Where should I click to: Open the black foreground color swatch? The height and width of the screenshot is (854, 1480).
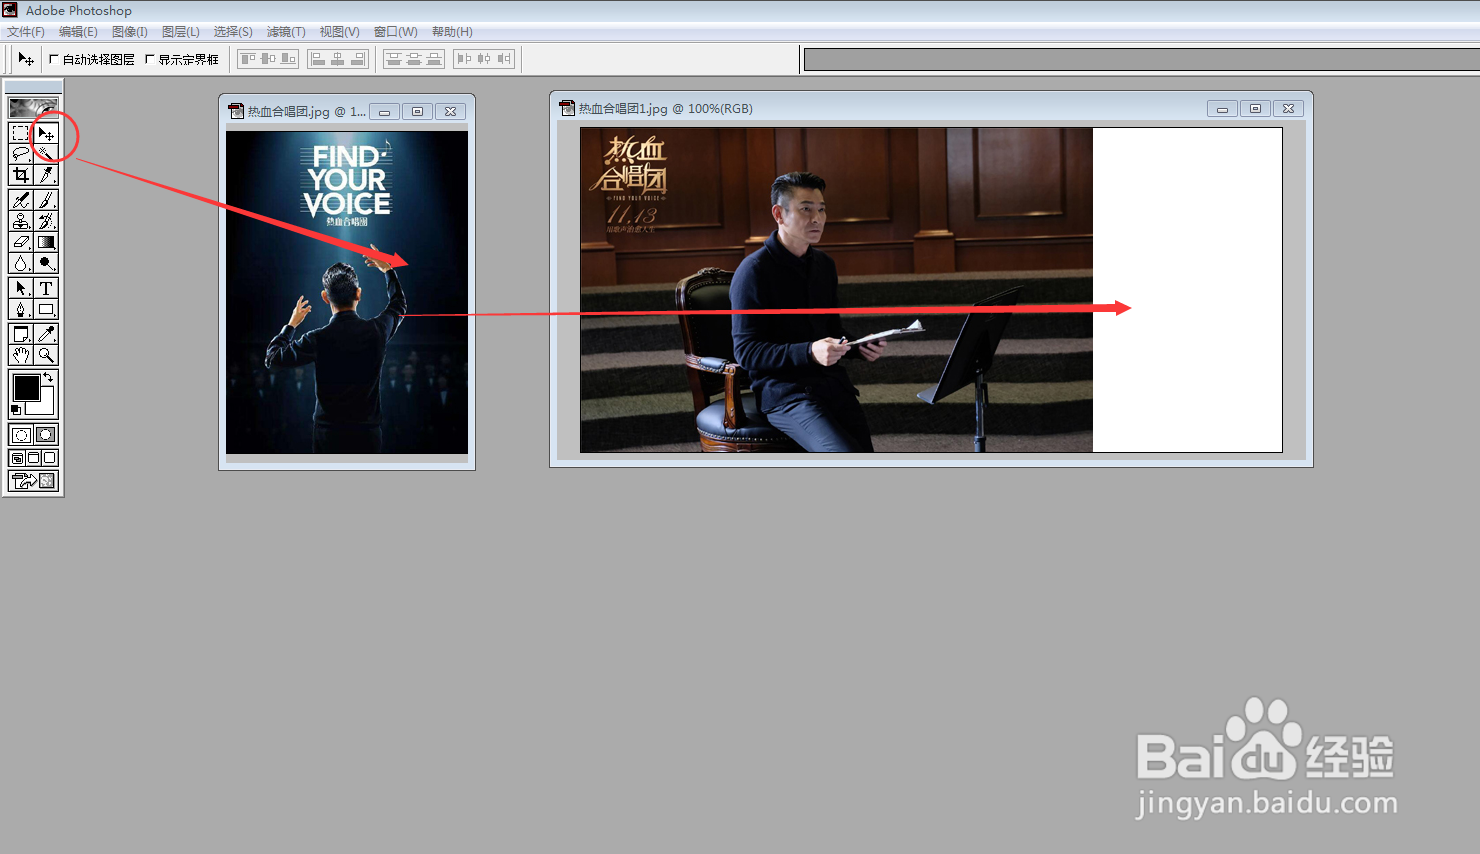pyautogui.click(x=26, y=387)
